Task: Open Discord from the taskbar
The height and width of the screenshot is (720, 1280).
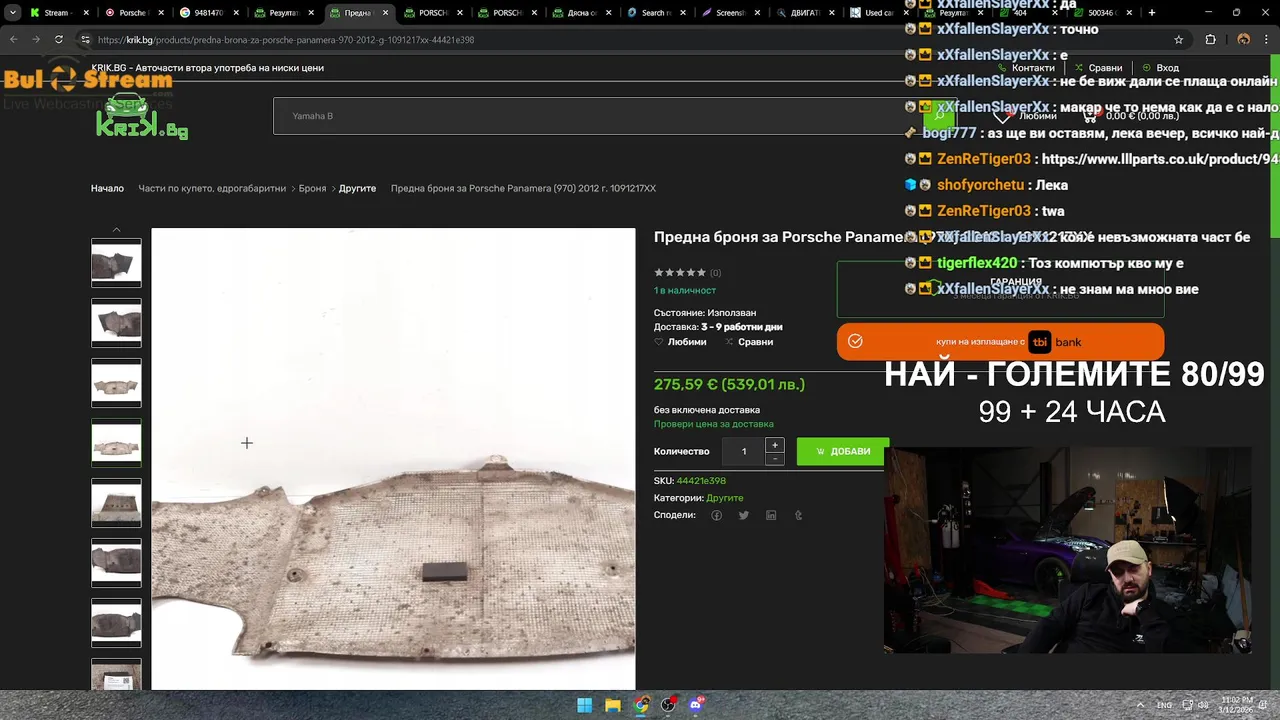Action: point(697,705)
